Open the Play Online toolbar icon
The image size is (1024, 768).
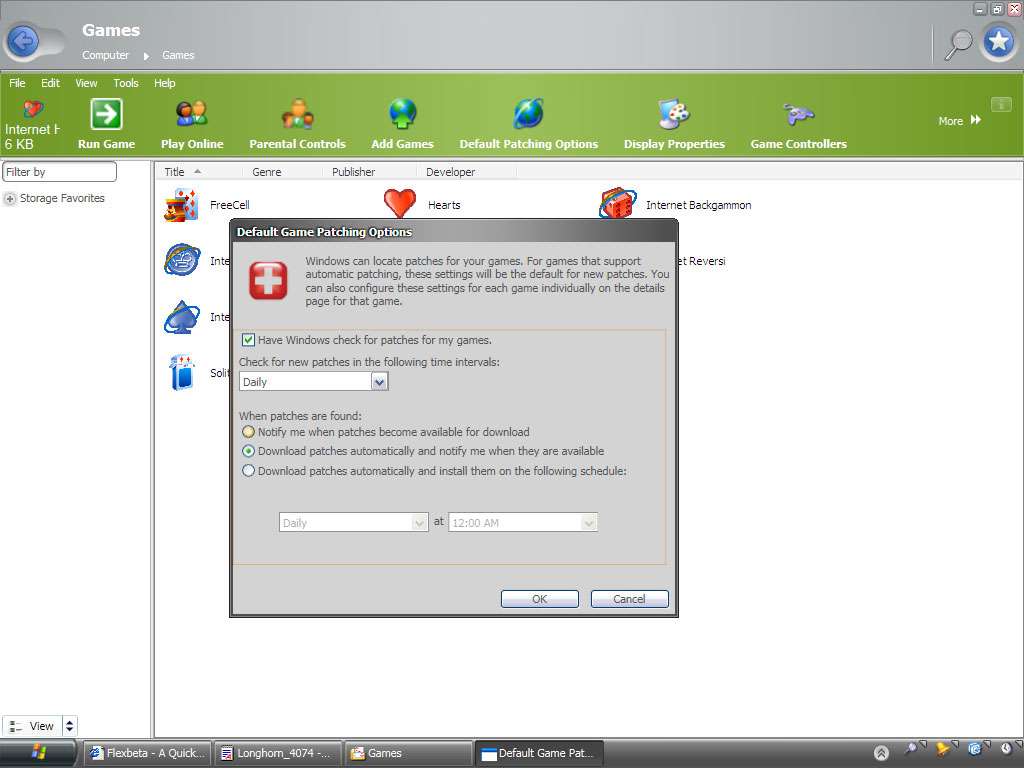click(x=191, y=114)
